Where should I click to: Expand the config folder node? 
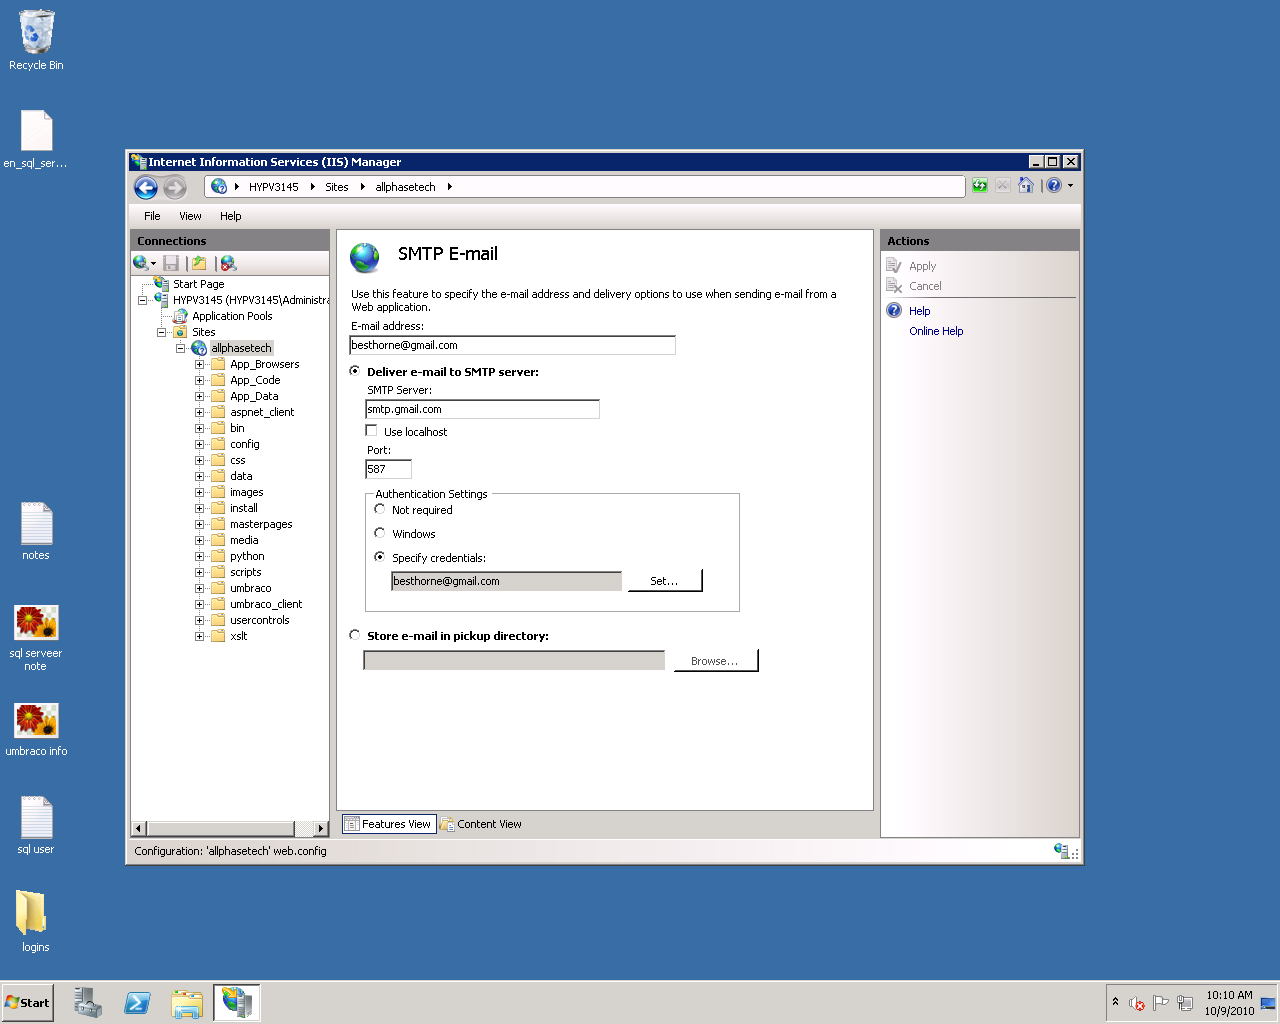tap(199, 444)
